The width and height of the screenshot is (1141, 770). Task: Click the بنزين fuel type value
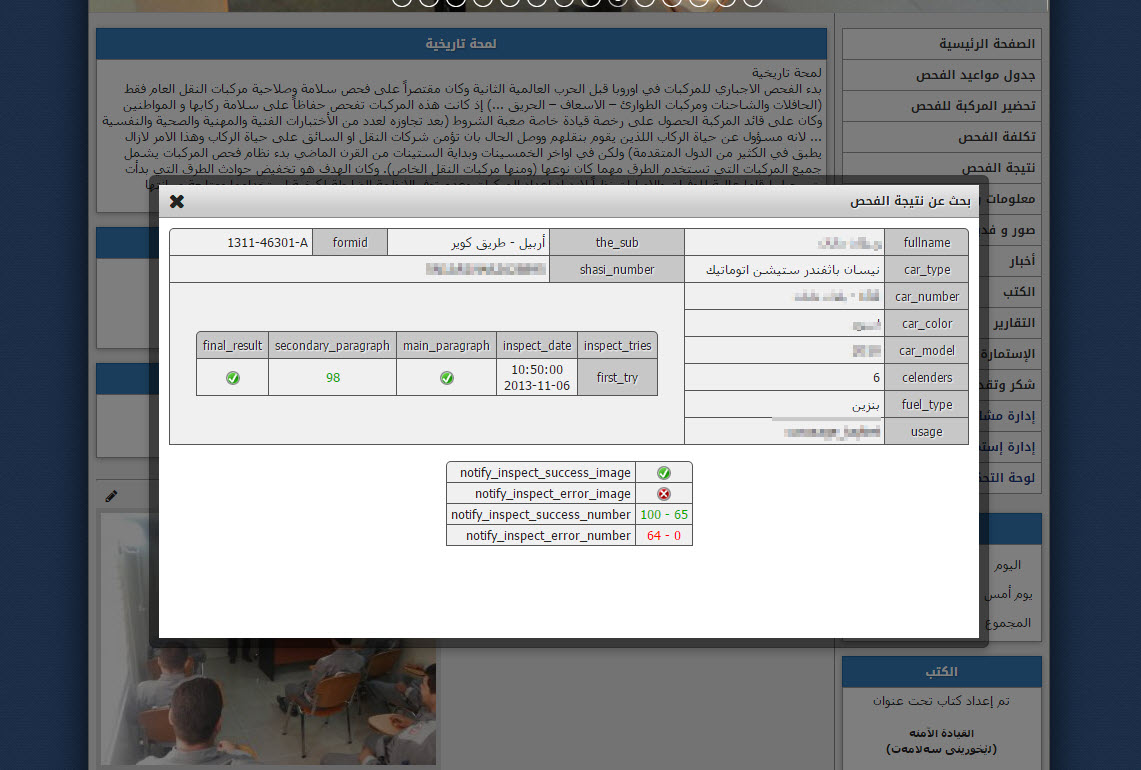866,405
